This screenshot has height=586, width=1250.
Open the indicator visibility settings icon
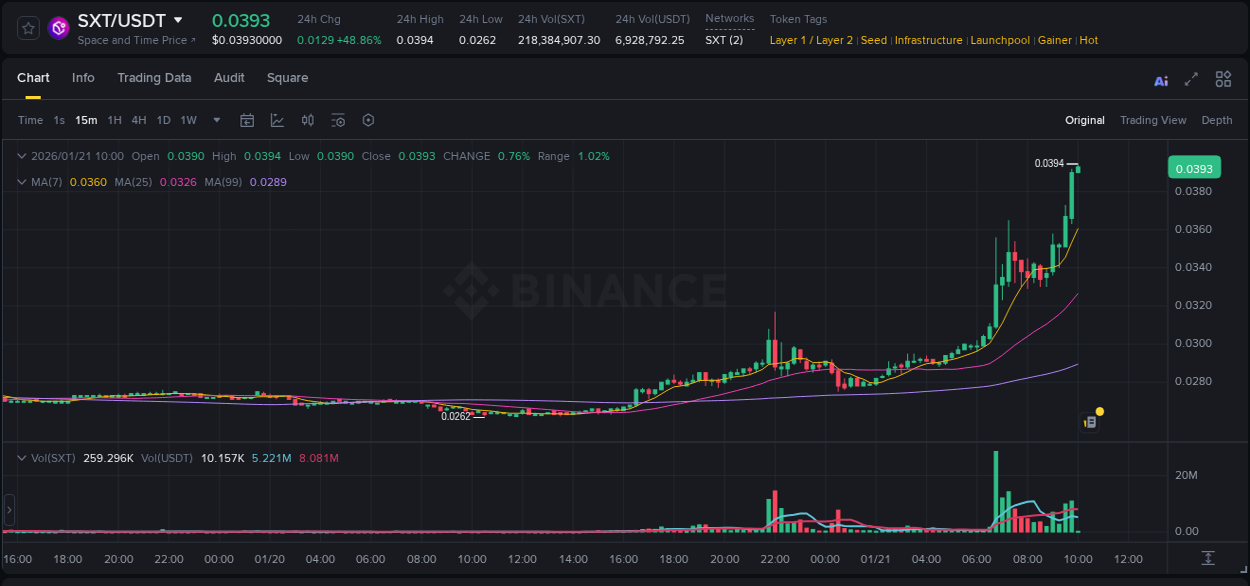(338, 120)
